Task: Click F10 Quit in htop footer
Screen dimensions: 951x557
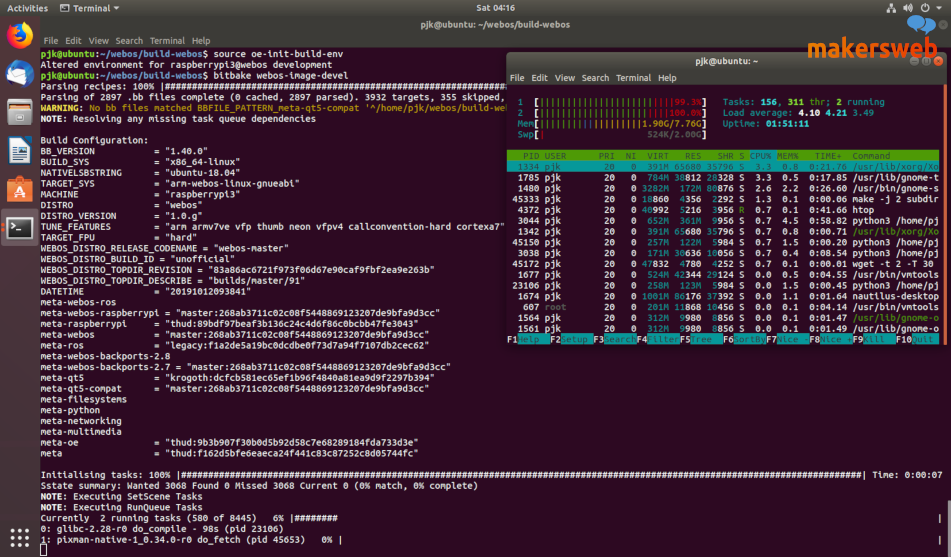Action: pos(916,339)
